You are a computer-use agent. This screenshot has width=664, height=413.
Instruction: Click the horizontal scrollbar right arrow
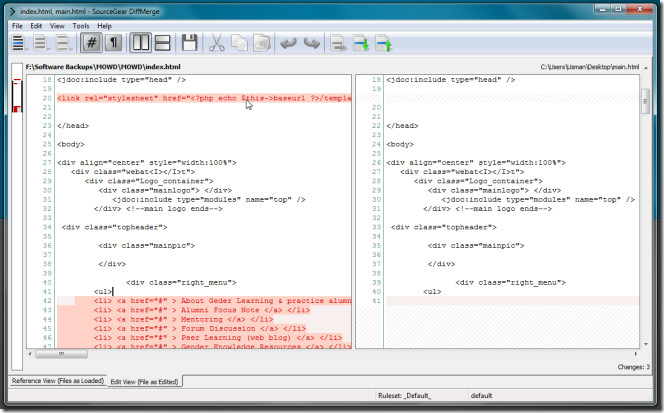tap(636, 354)
